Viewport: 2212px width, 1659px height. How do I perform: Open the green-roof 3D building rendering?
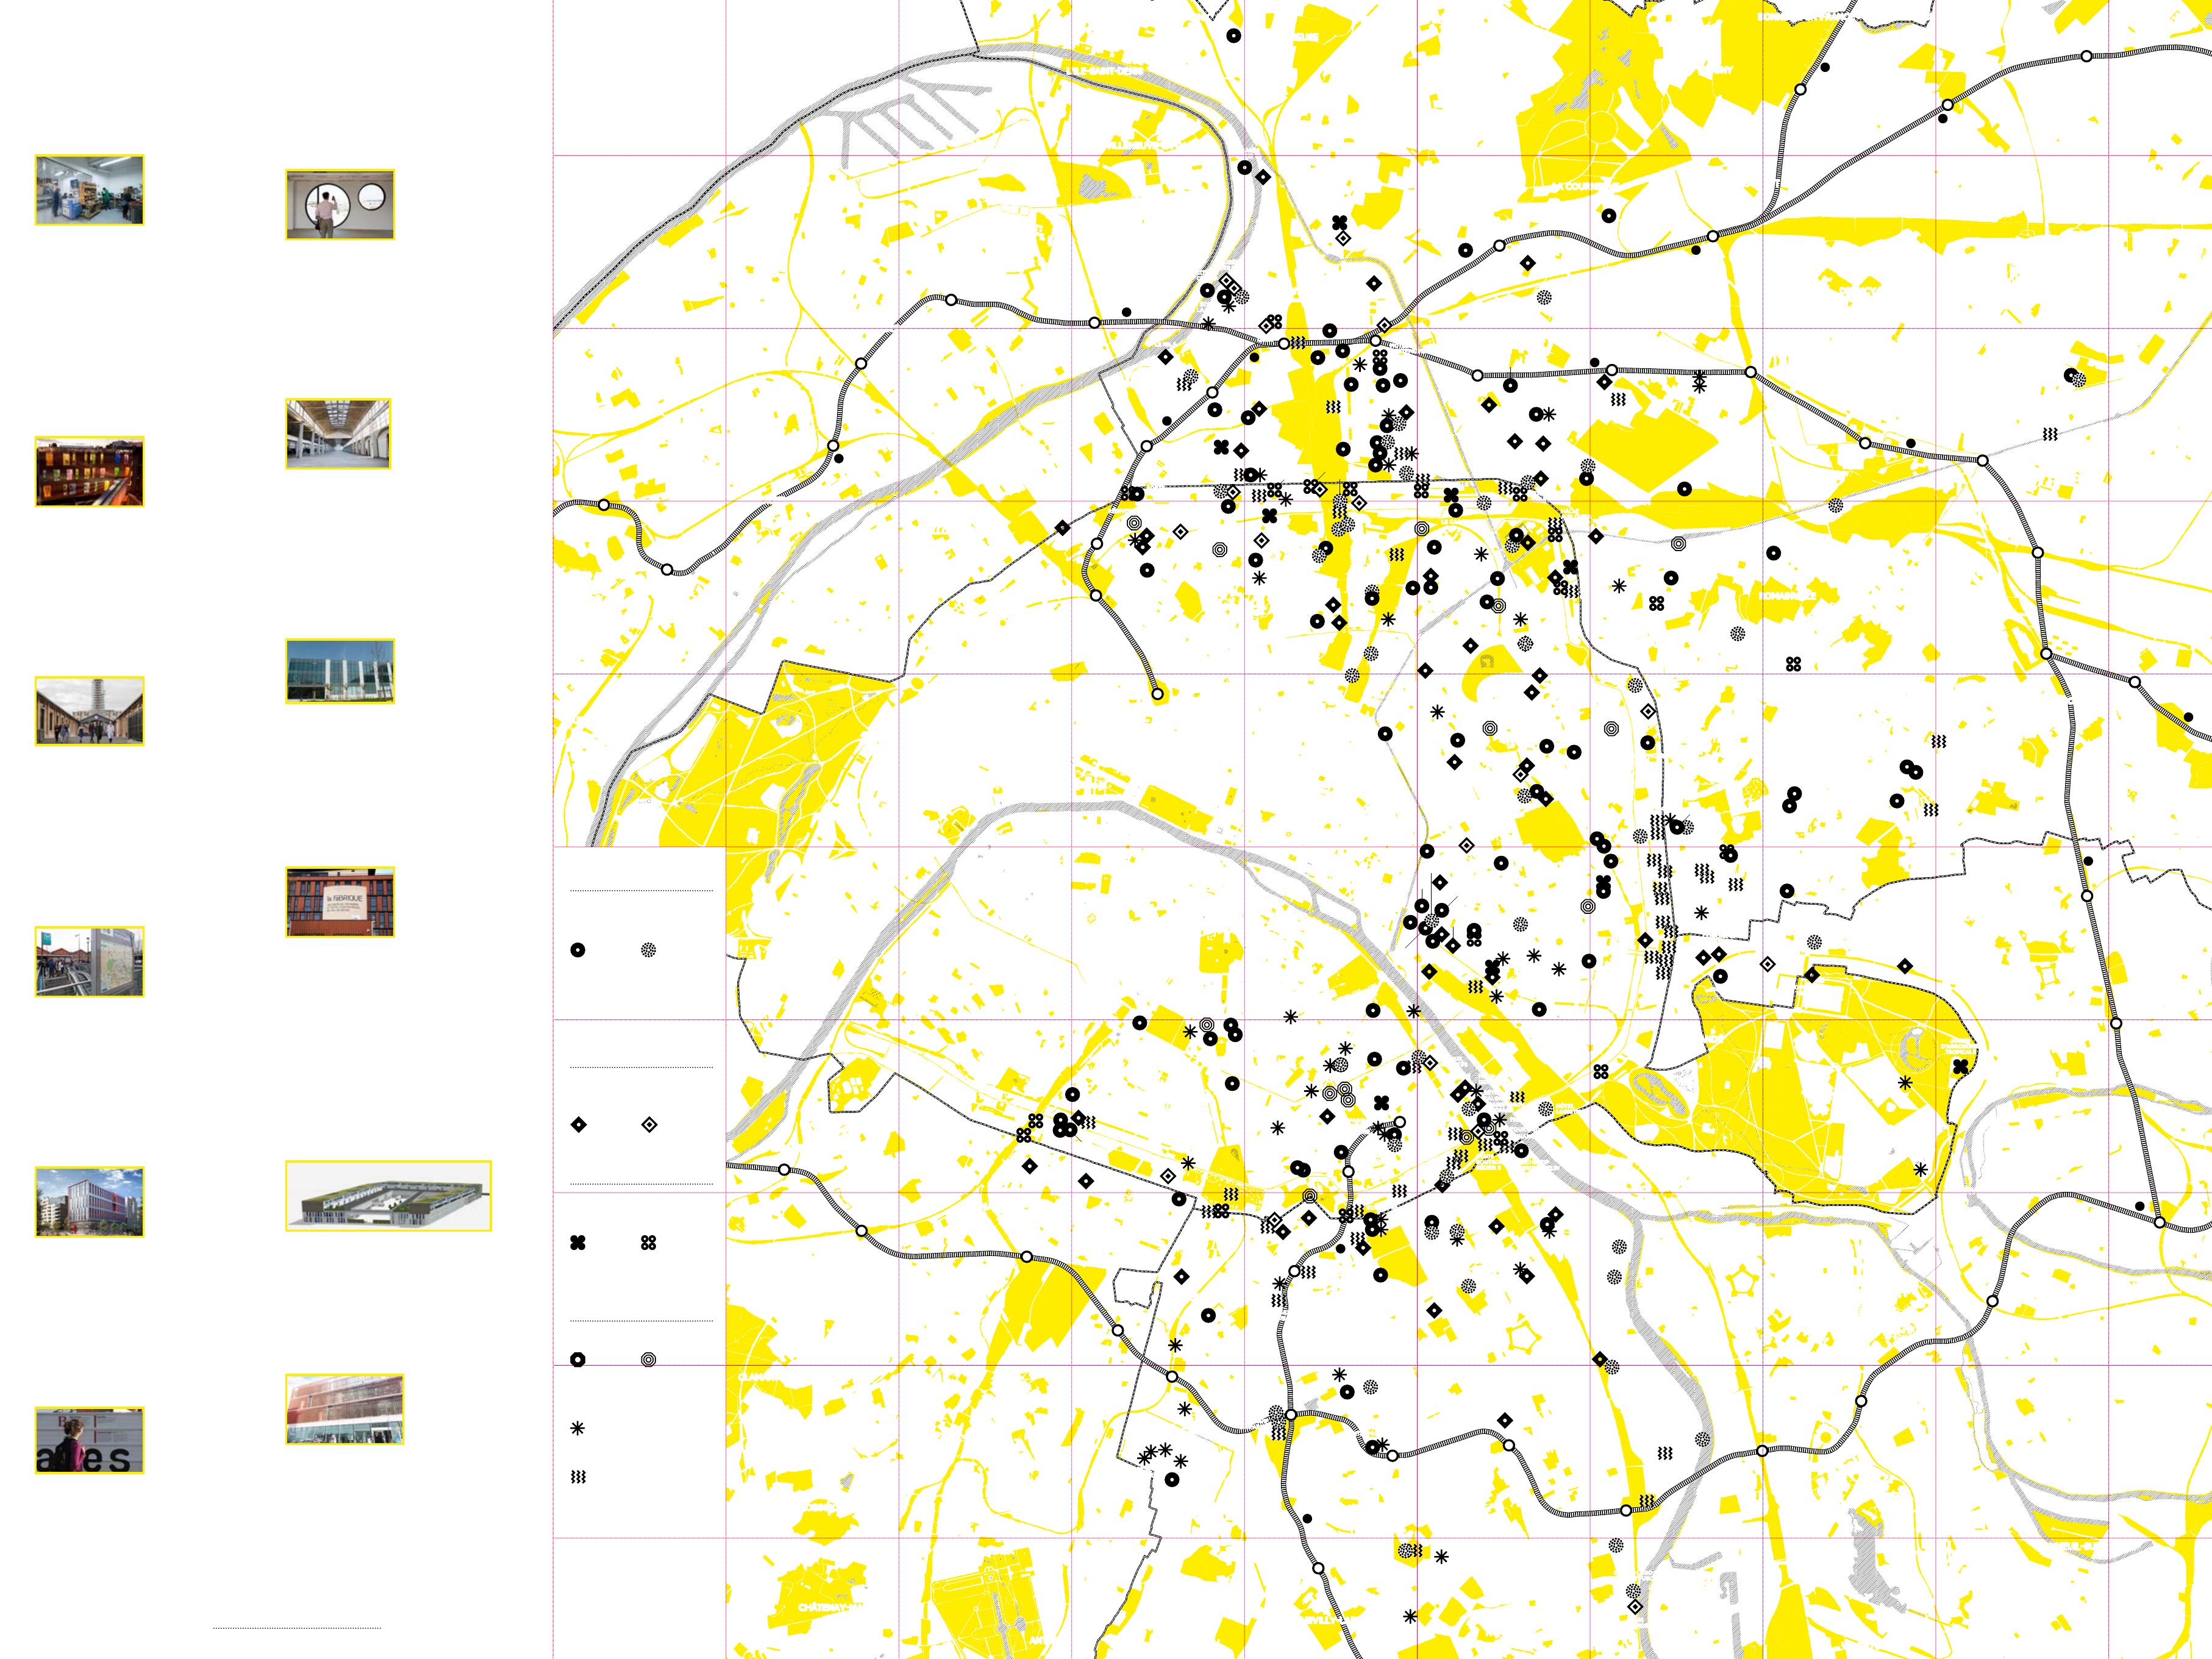pos(388,1196)
